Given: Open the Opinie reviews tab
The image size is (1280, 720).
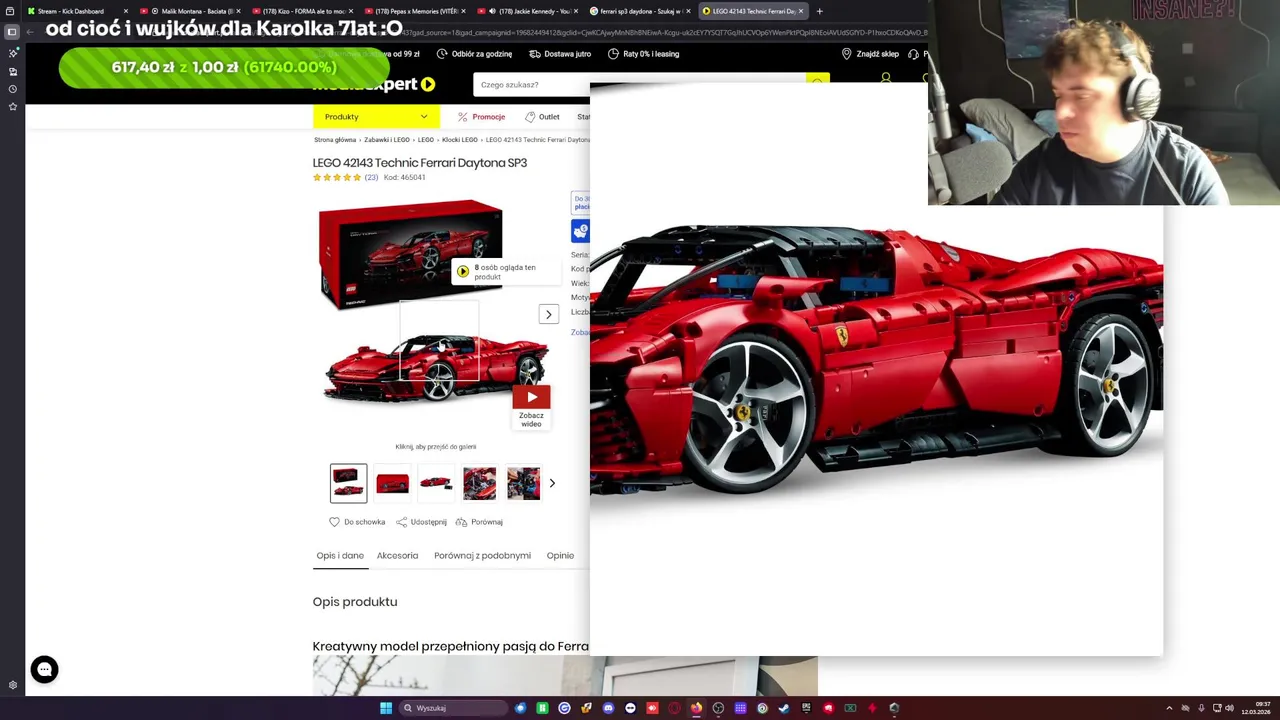Looking at the screenshot, I should [x=560, y=556].
